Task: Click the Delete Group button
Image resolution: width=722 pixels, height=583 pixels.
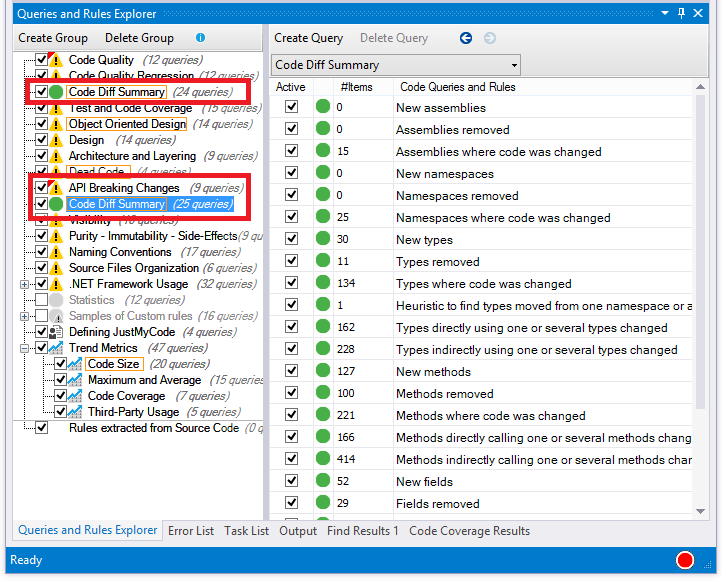Action: point(140,38)
